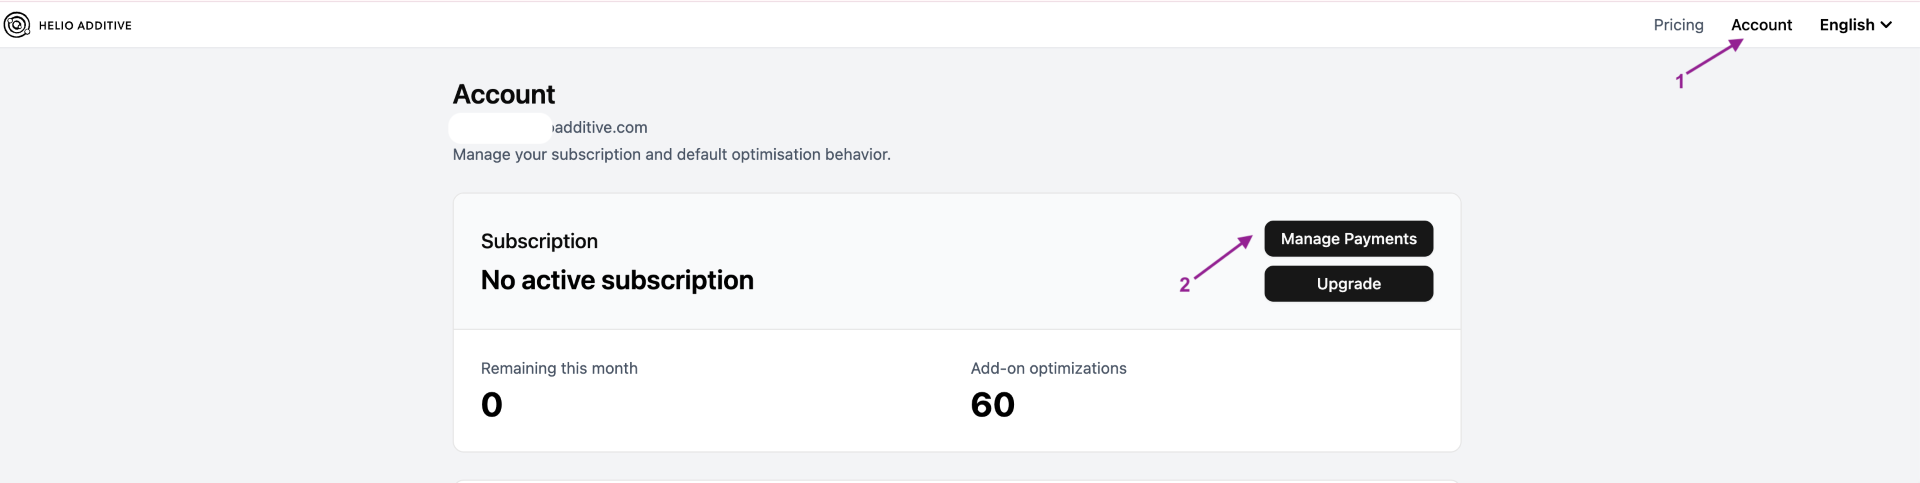The image size is (1920, 483).
Task: Click the remaining count value 0
Action: (492, 405)
